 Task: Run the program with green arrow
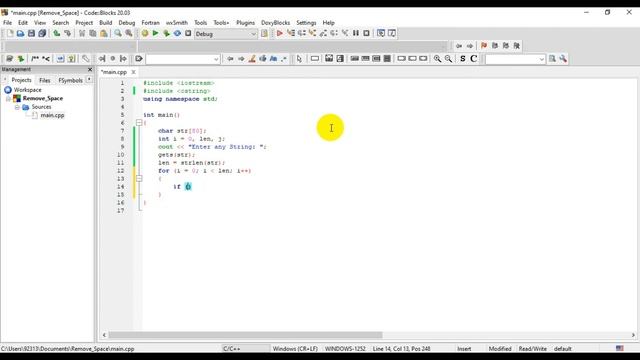155,33
